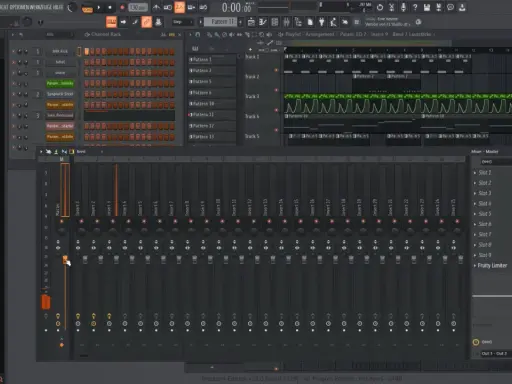Click the magnet snap icon in Playlist toolbar
512x384 pixels.
tap(198, 34)
